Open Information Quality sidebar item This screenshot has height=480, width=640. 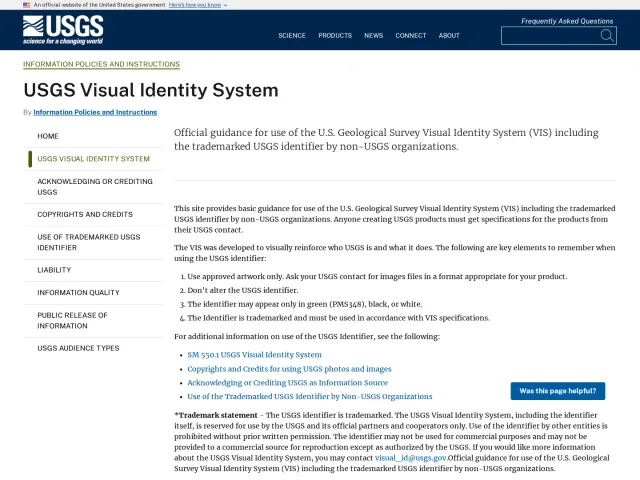coord(78,292)
